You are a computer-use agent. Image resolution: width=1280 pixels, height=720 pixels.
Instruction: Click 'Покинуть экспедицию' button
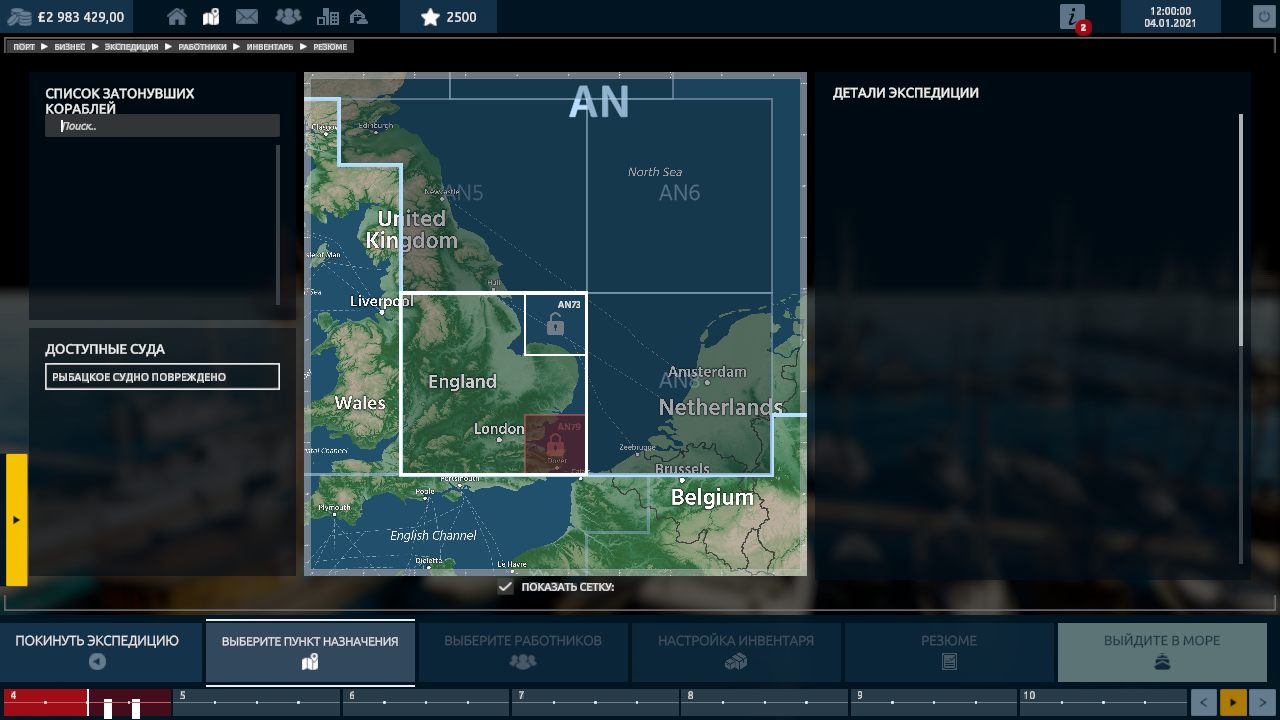97,650
